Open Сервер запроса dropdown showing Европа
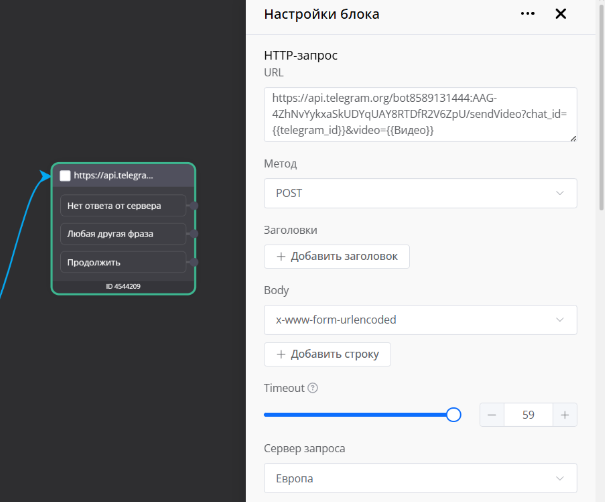This screenshot has height=502, width=605. click(420, 479)
